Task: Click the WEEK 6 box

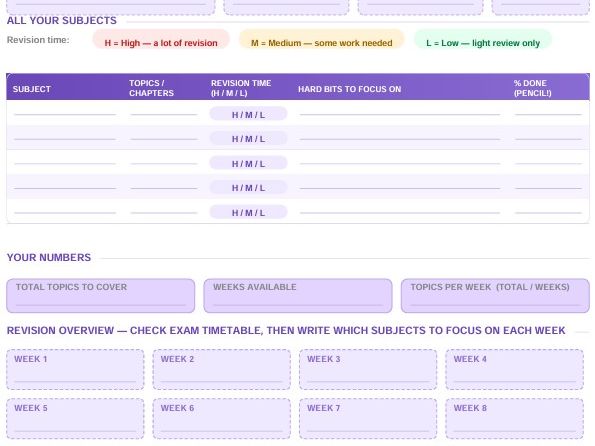Action: (x=222, y=419)
